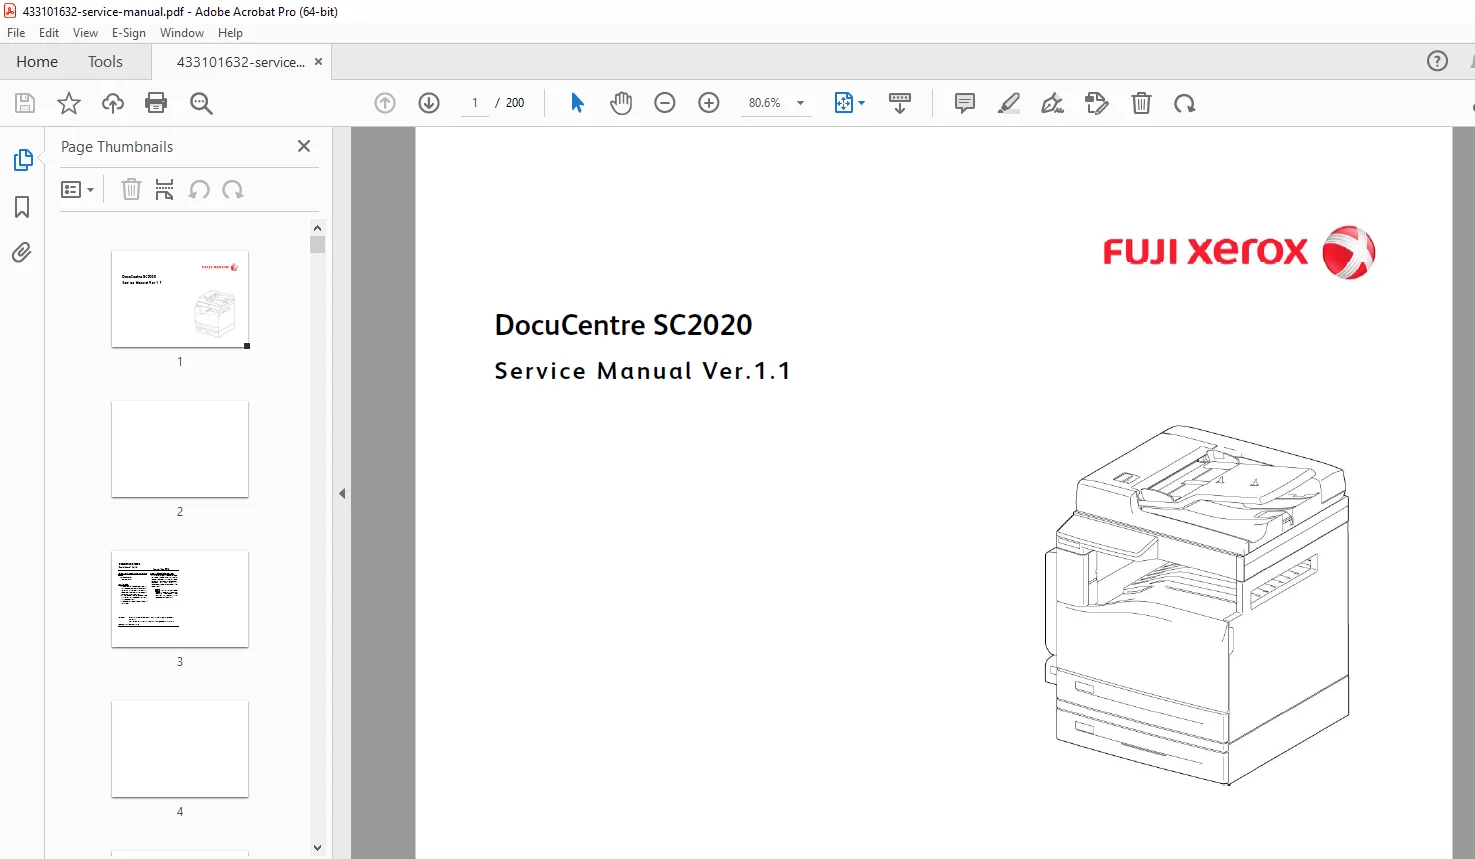This screenshot has width=1475, height=859.
Task: Click the 'Page Thumbnails' panel heading
Action: point(117,147)
